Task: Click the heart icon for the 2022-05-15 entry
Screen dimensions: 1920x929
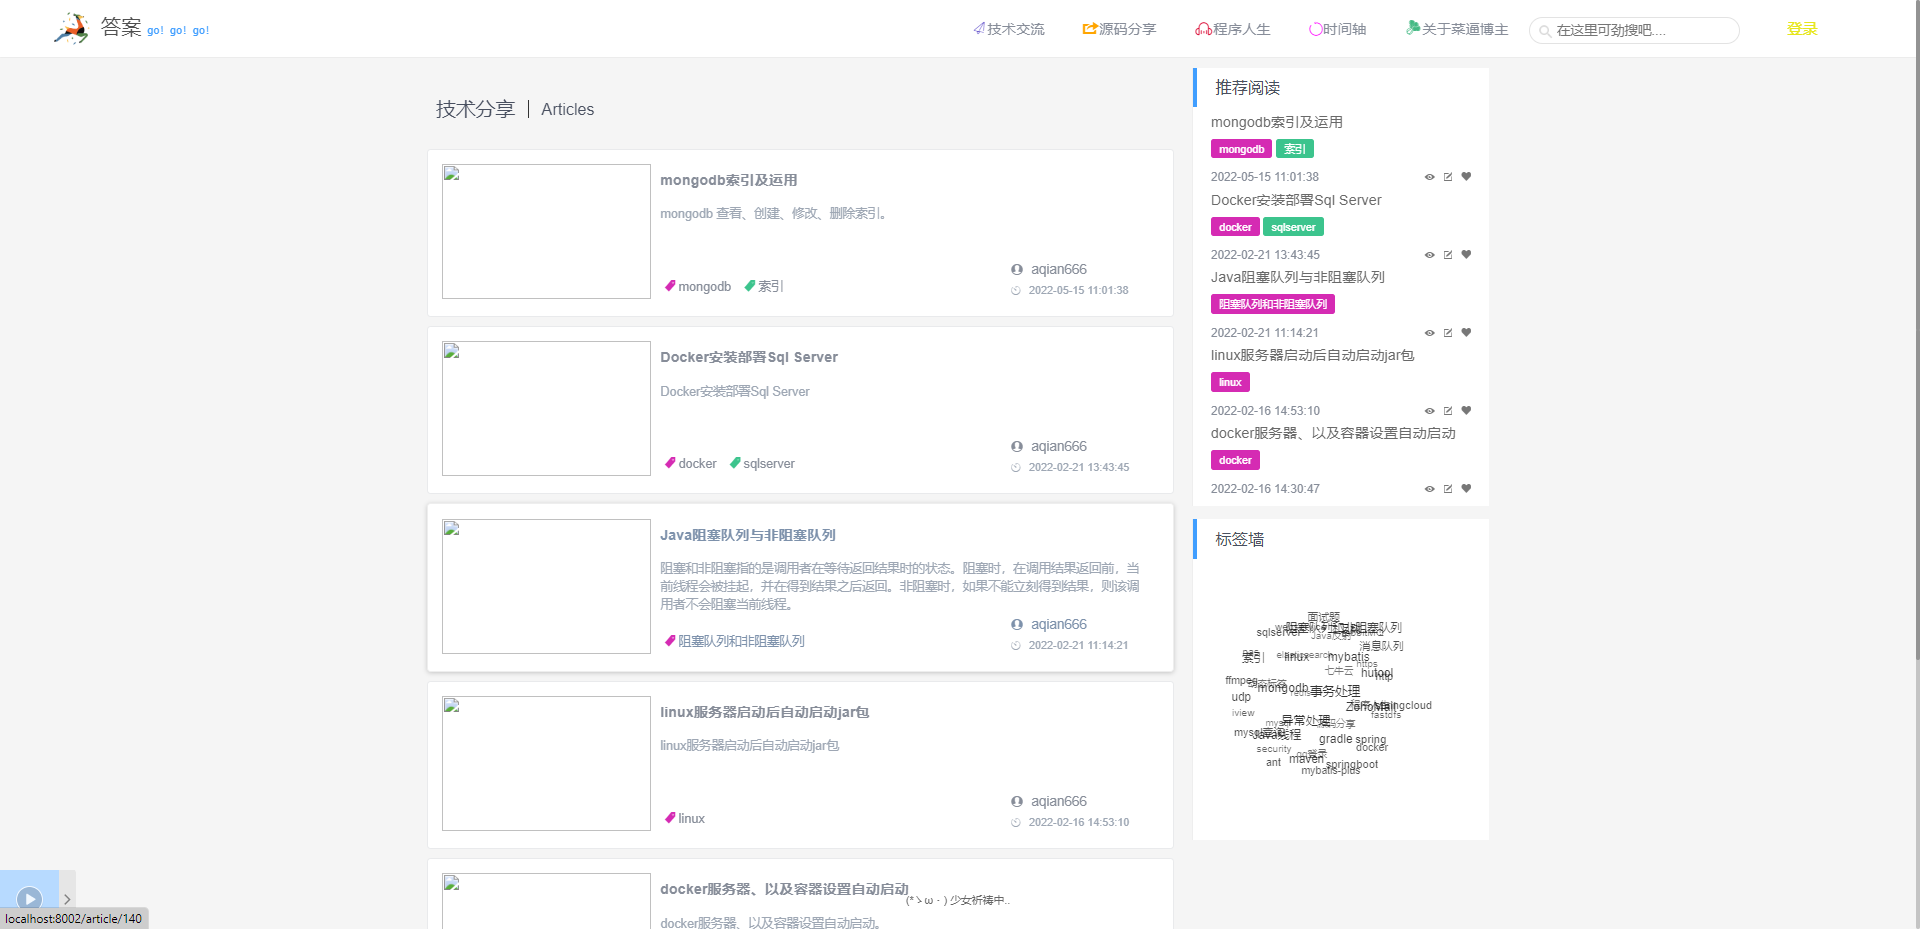Action: (1466, 177)
